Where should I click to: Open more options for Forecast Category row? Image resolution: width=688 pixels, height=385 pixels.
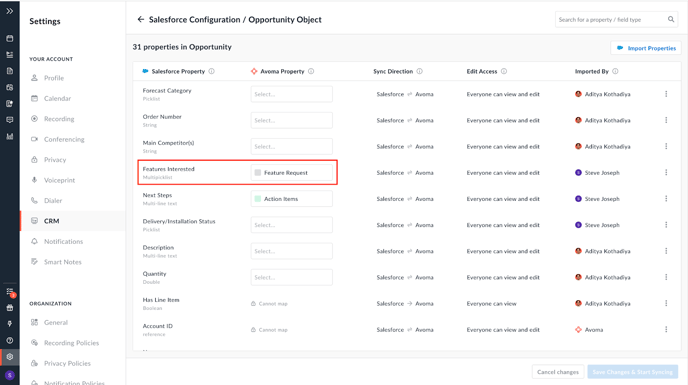[x=666, y=94]
